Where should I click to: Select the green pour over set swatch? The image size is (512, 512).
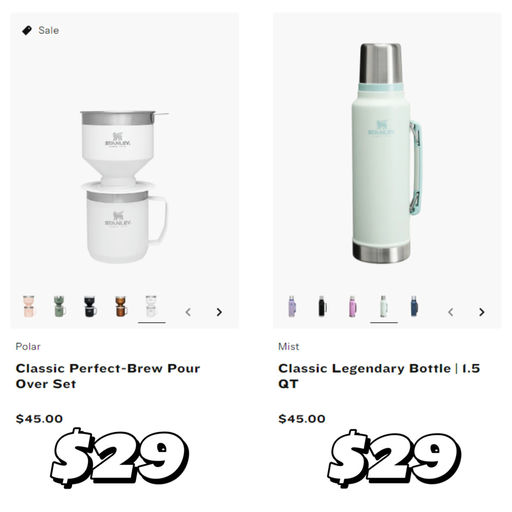[59, 306]
